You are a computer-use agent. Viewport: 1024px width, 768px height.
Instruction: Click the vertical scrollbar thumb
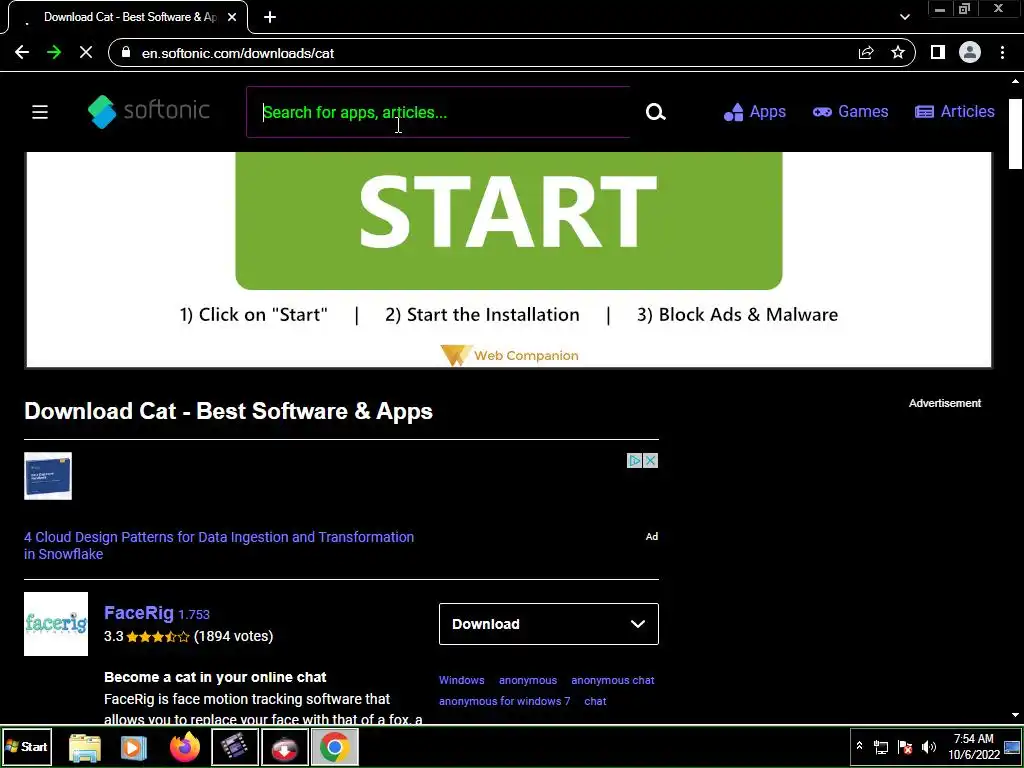pos(1016,134)
